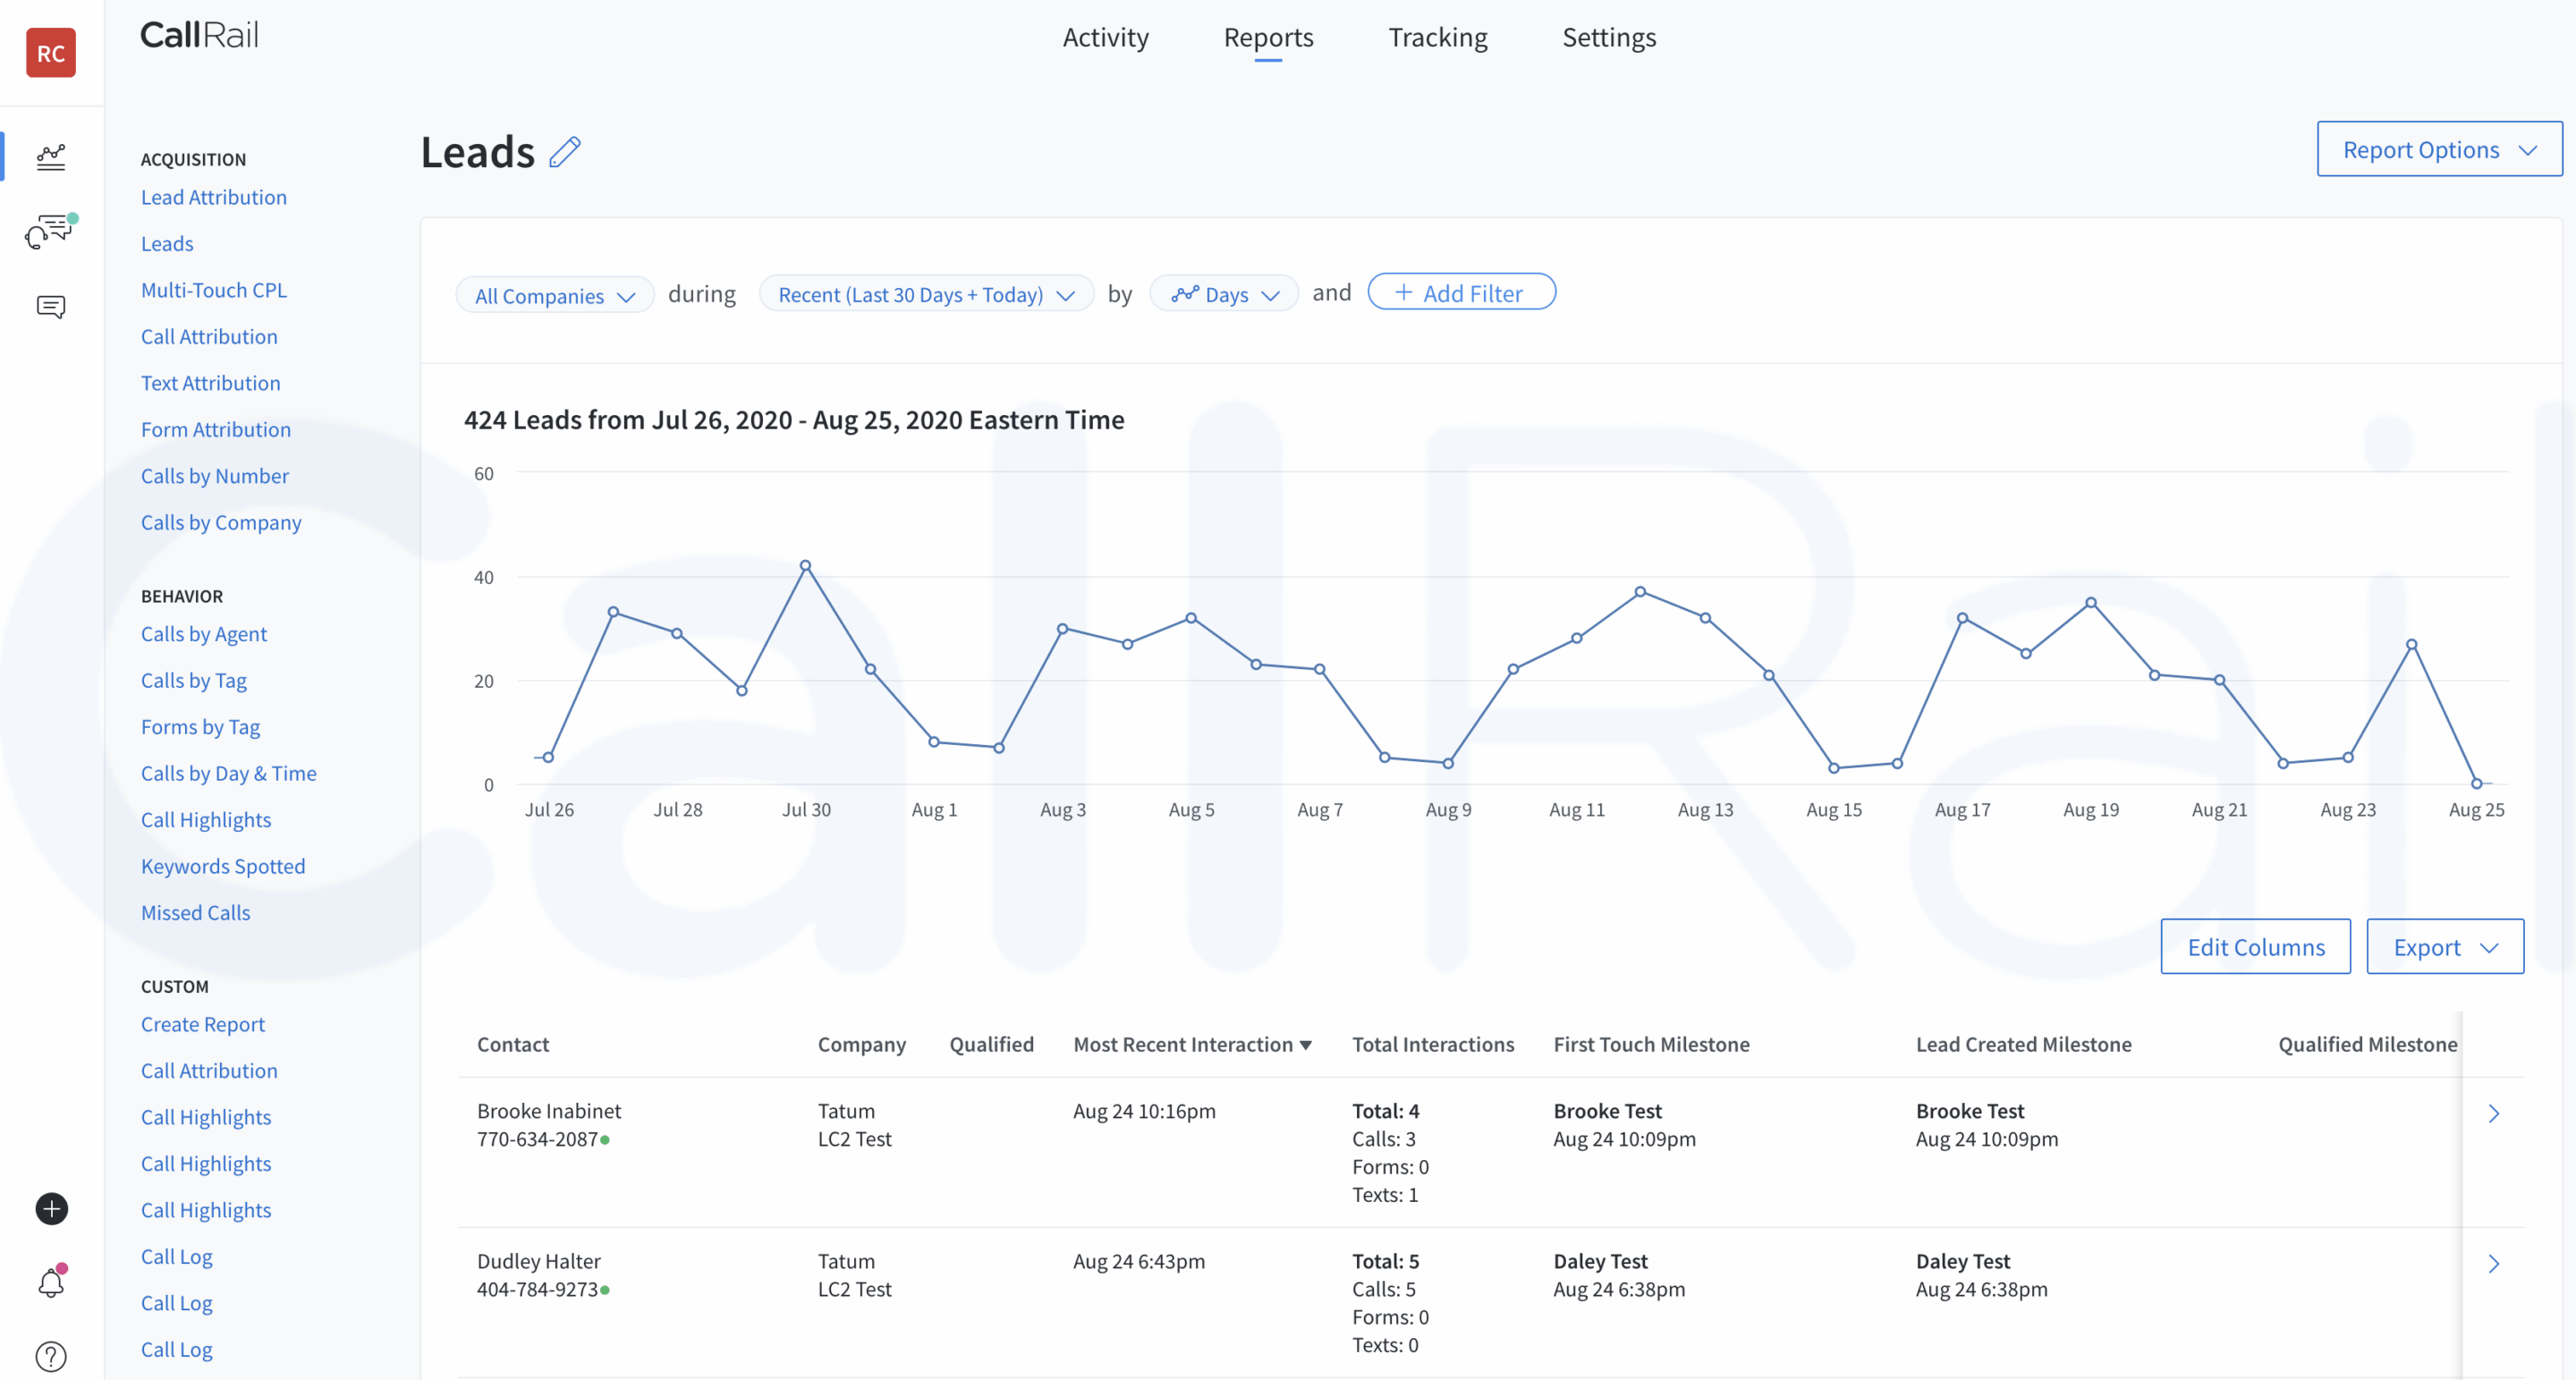Switch to the Tracking tab
The height and width of the screenshot is (1380, 2576).
coord(1437,37)
